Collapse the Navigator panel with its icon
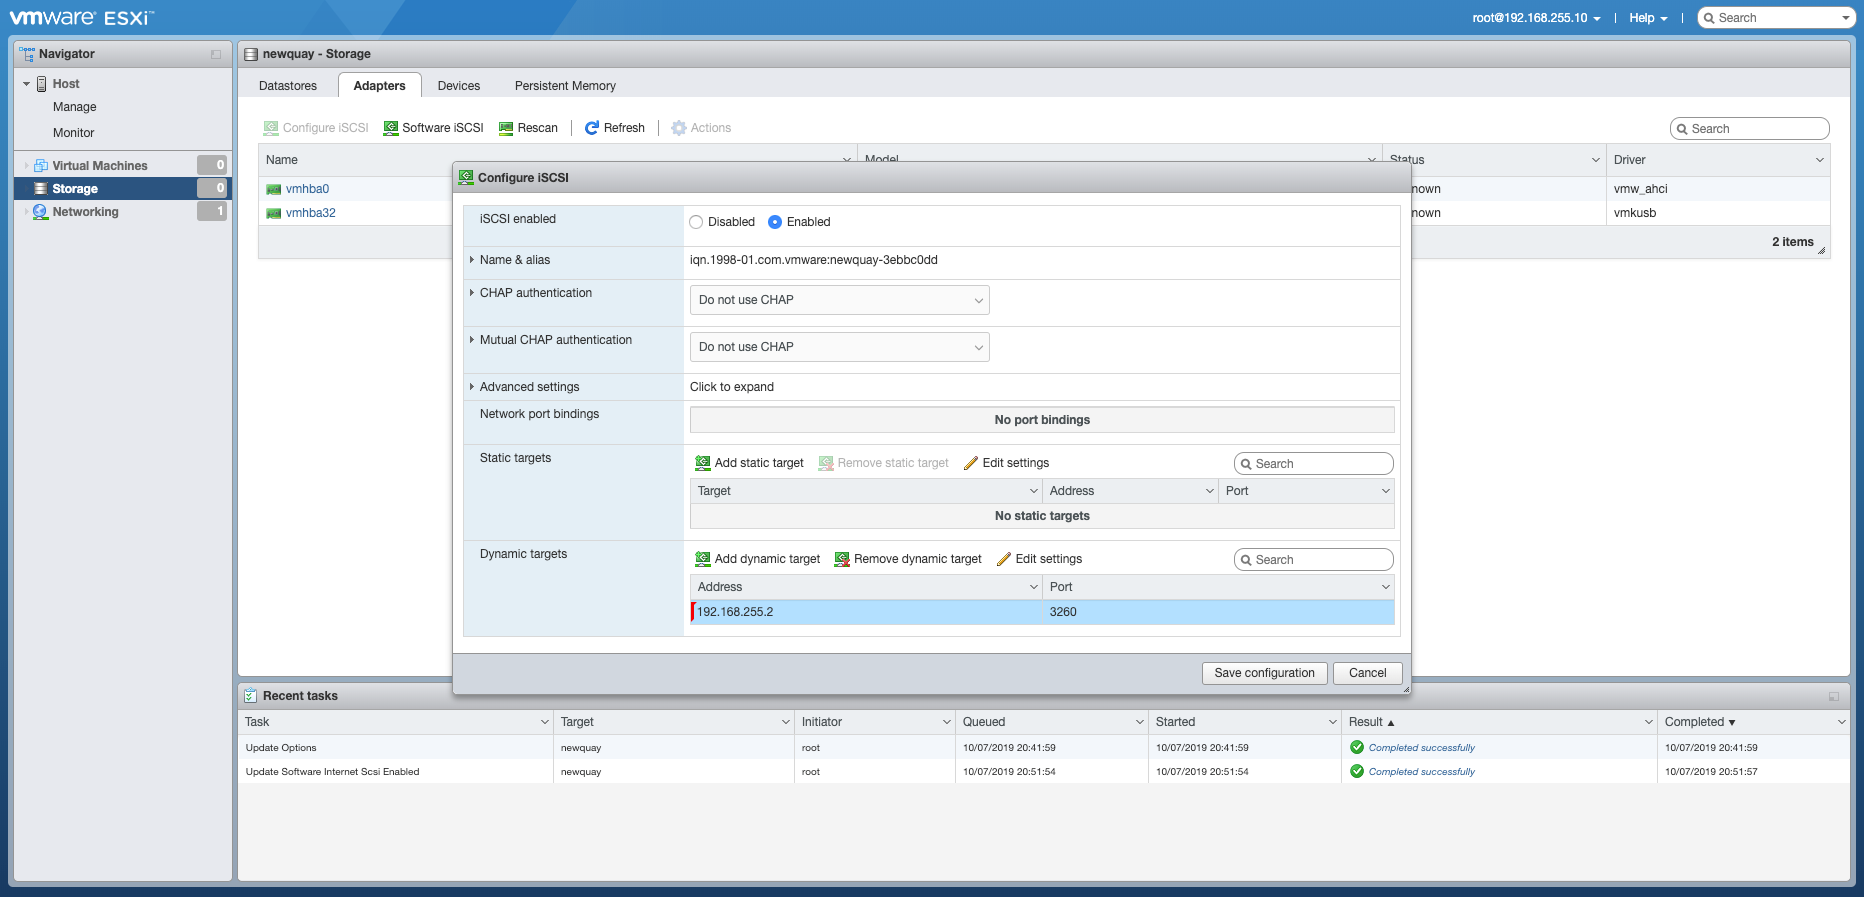 216,54
